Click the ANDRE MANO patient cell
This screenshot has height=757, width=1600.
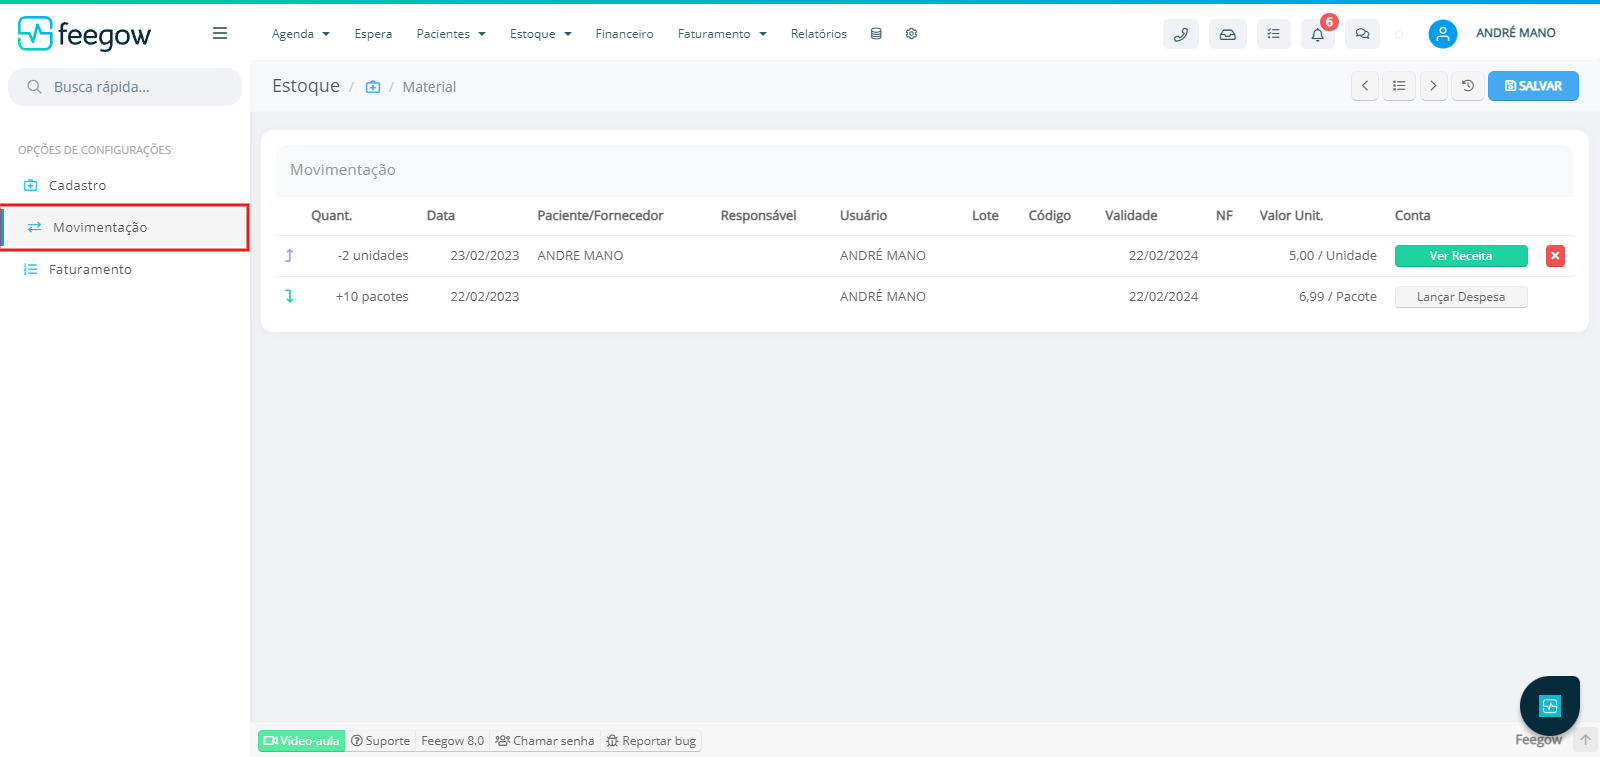(580, 255)
